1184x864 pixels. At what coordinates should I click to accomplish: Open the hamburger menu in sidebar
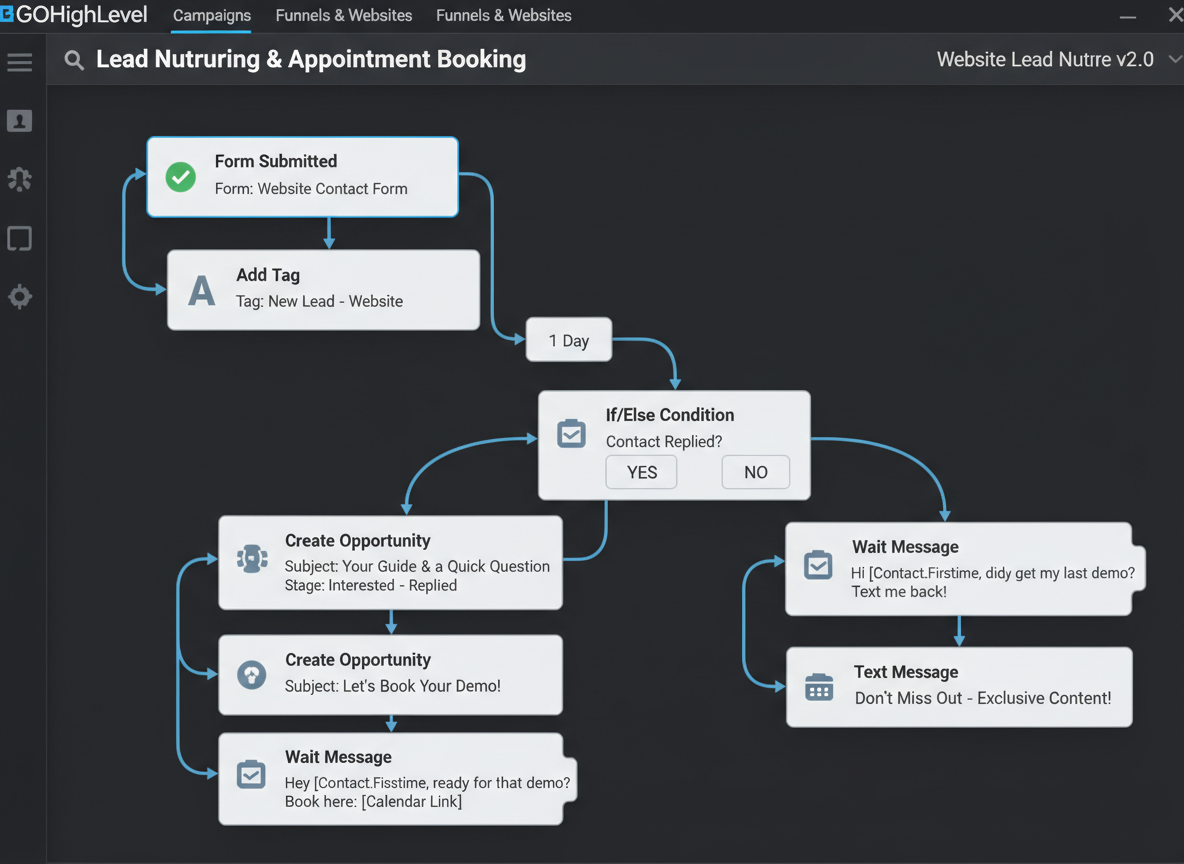pos(20,62)
